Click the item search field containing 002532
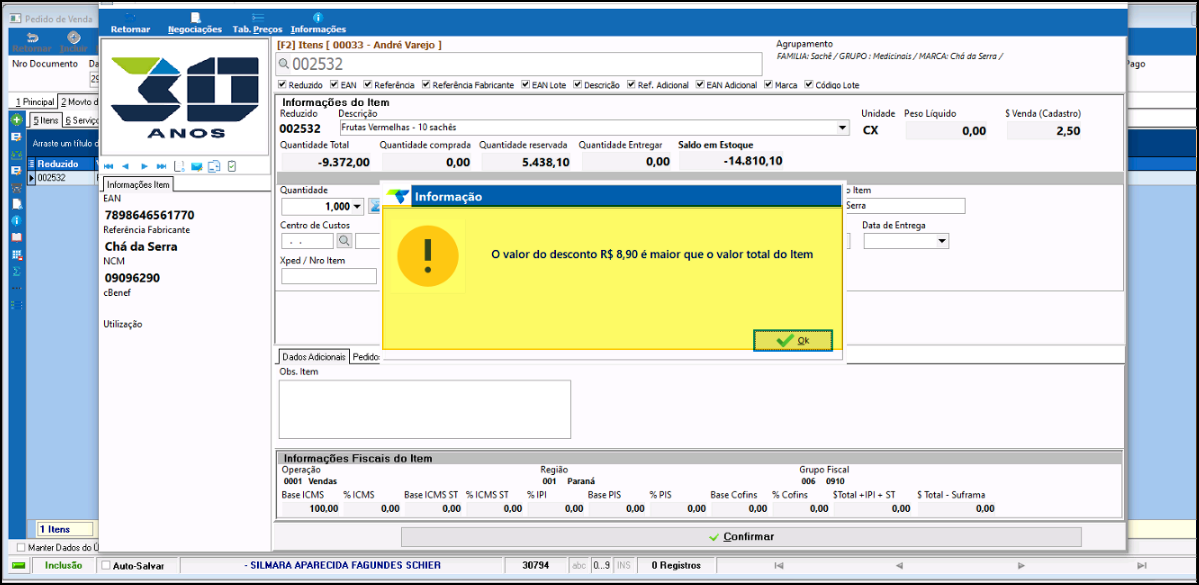The height and width of the screenshot is (585, 1199). 519,64
